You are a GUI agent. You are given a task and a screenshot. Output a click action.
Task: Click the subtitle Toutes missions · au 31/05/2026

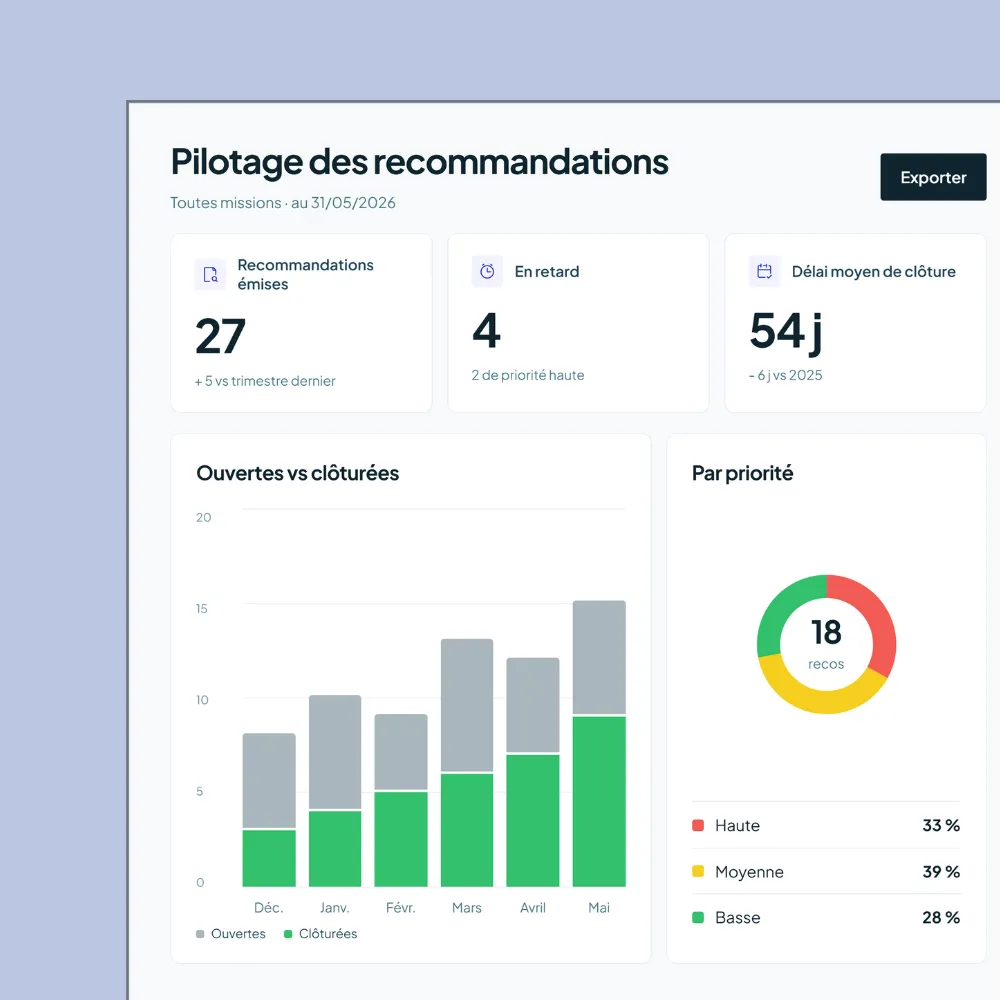(x=283, y=203)
